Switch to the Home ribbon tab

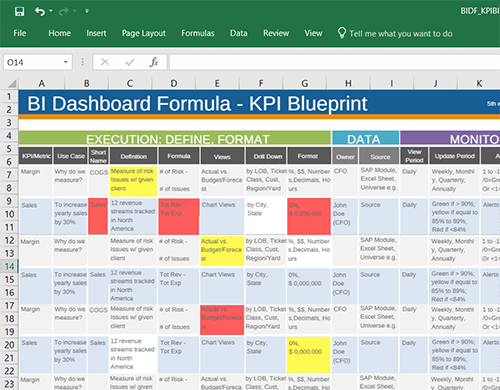click(60, 33)
